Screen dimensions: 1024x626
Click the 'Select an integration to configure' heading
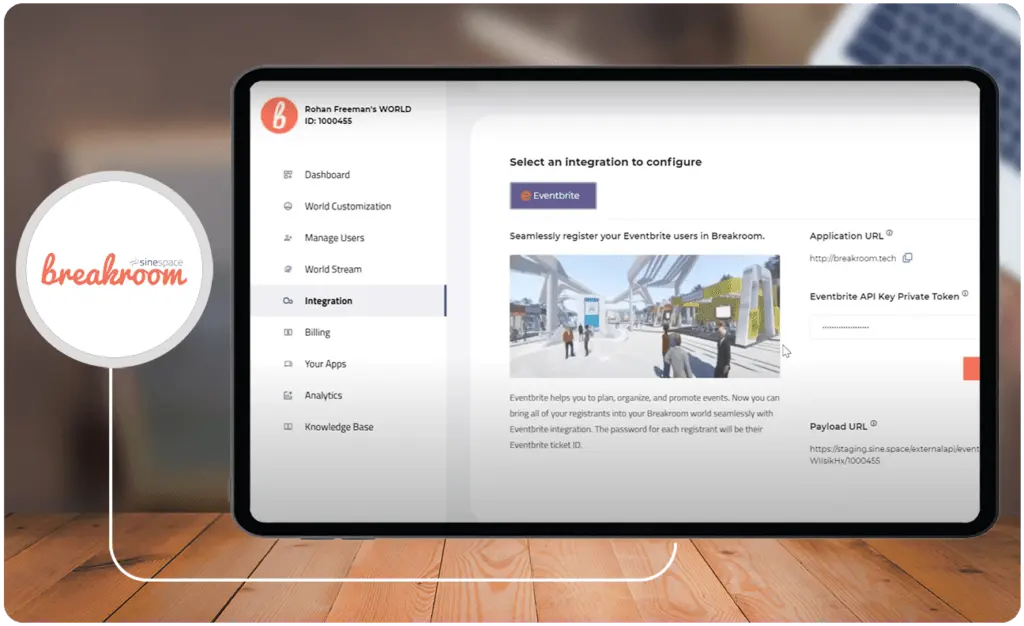click(x=605, y=162)
